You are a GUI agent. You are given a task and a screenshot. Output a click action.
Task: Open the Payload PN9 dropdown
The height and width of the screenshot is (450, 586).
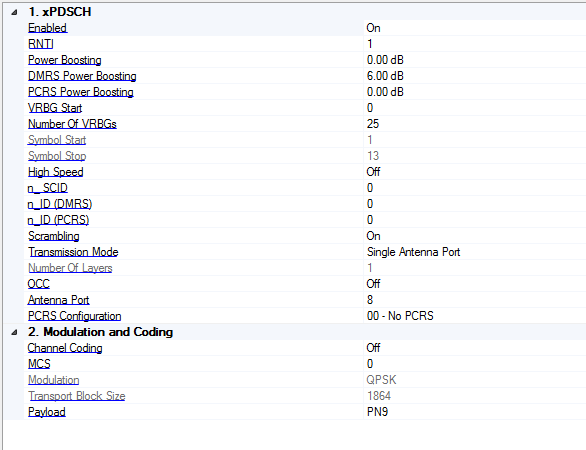coord(475,412)
